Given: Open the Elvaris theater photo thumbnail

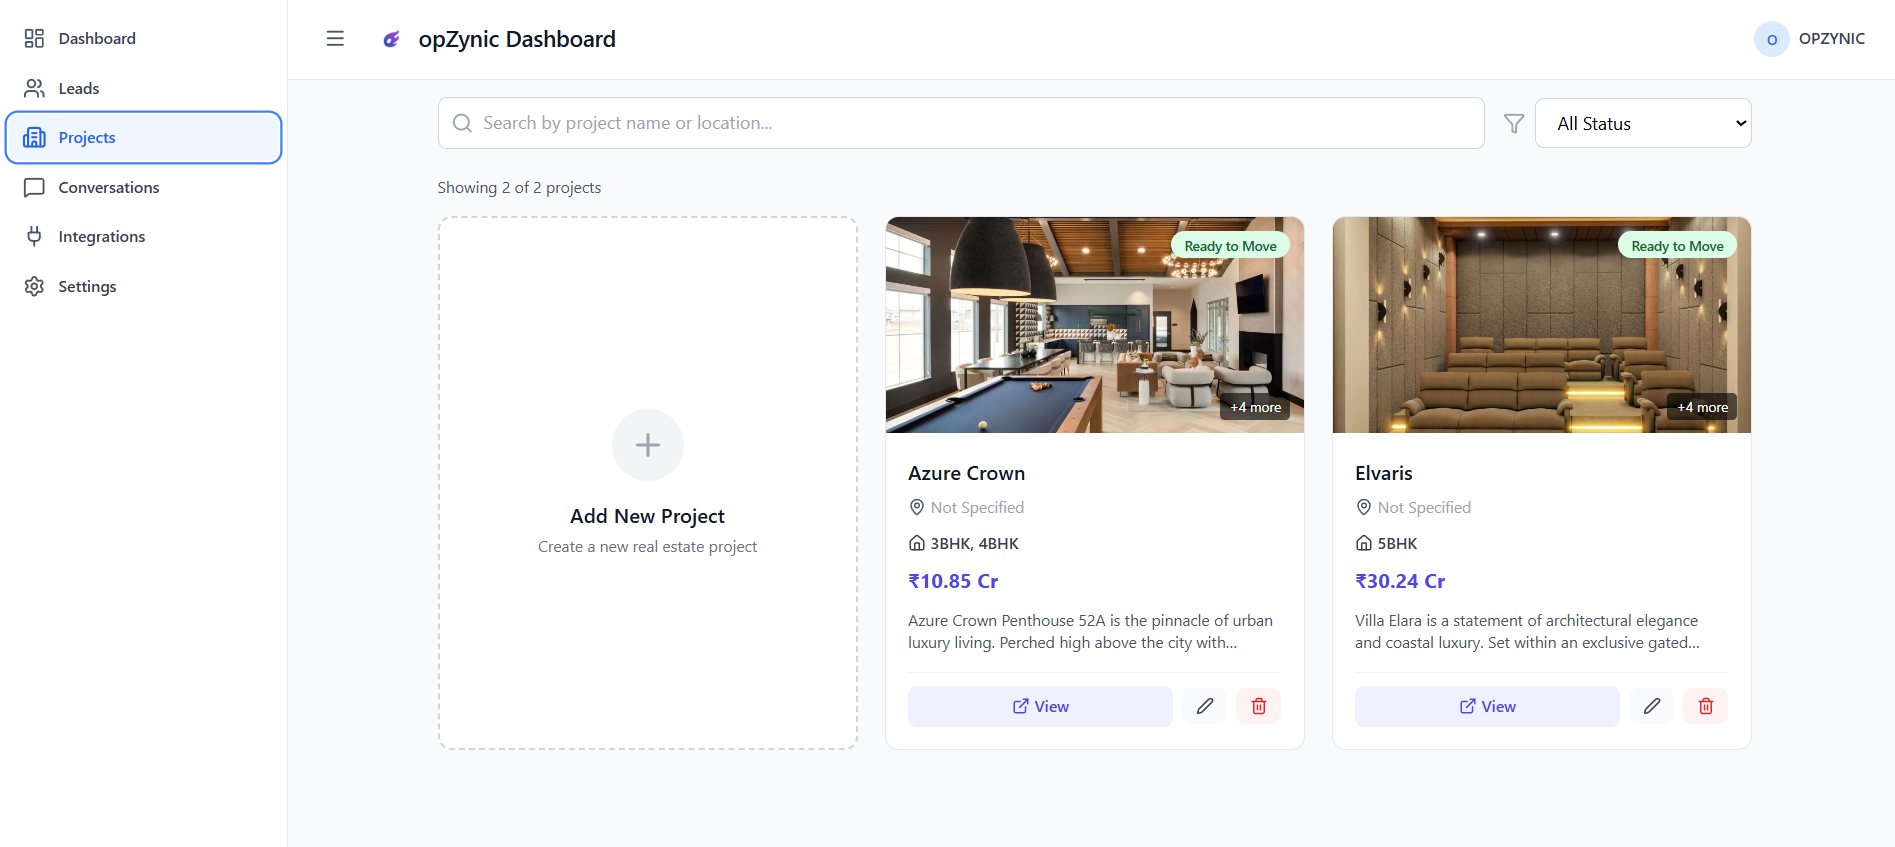Looking at the screenshot, I should coord(1542,325).
